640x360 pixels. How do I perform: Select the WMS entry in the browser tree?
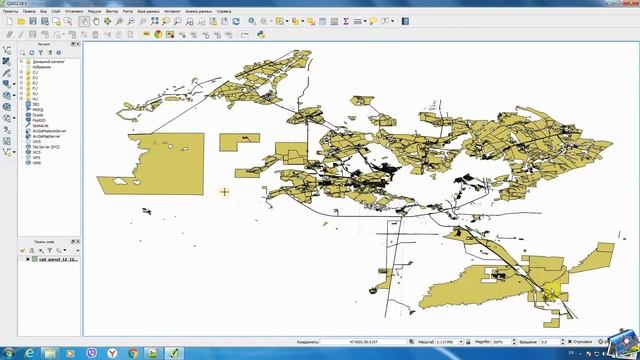click(x=37, y=163)
